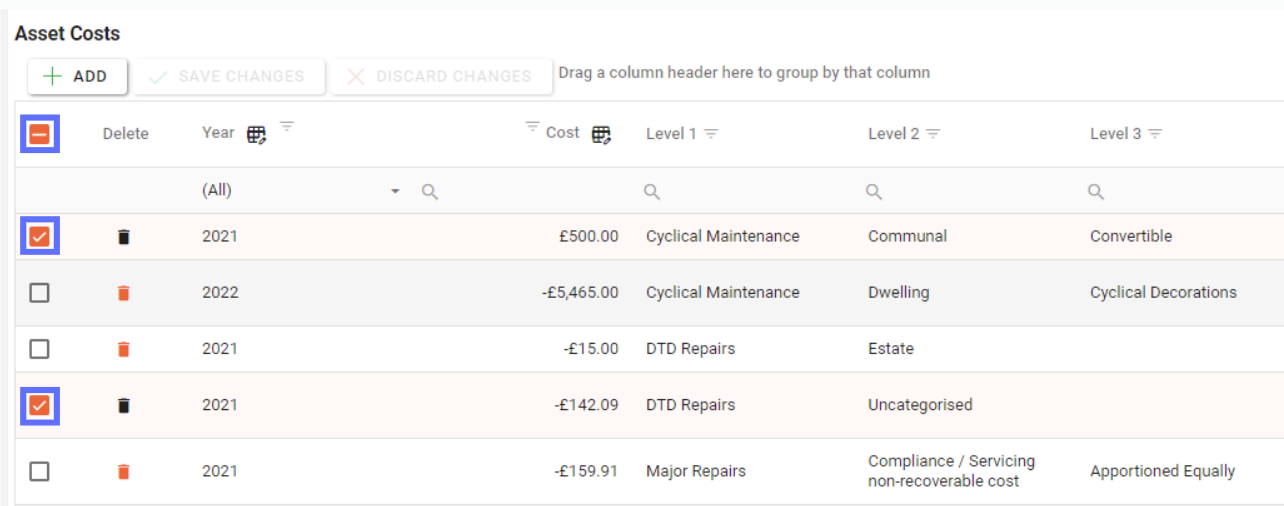Open the Level 2 column filter icon
Image resolution: width=1284 pixels, height=506 pixels.
click(933, 134)
